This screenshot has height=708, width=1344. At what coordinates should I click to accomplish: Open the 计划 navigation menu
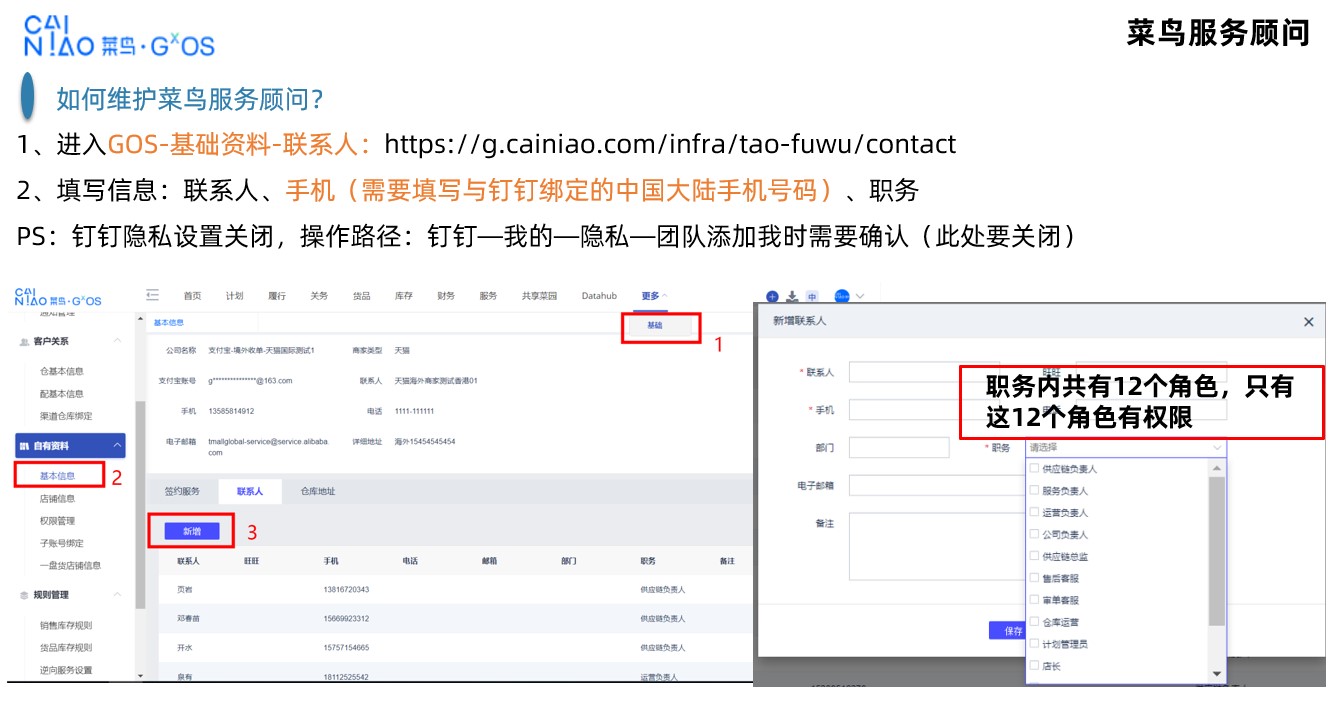[x=234, y=296]
